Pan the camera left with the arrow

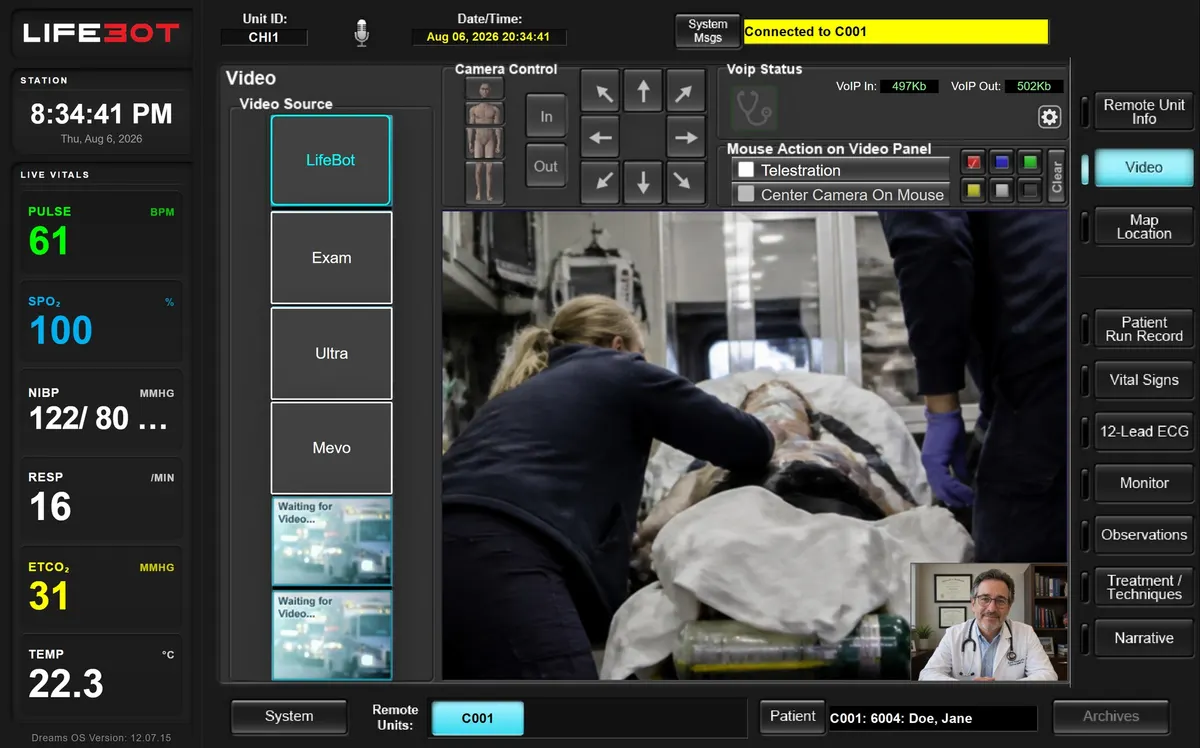point(600,137)
